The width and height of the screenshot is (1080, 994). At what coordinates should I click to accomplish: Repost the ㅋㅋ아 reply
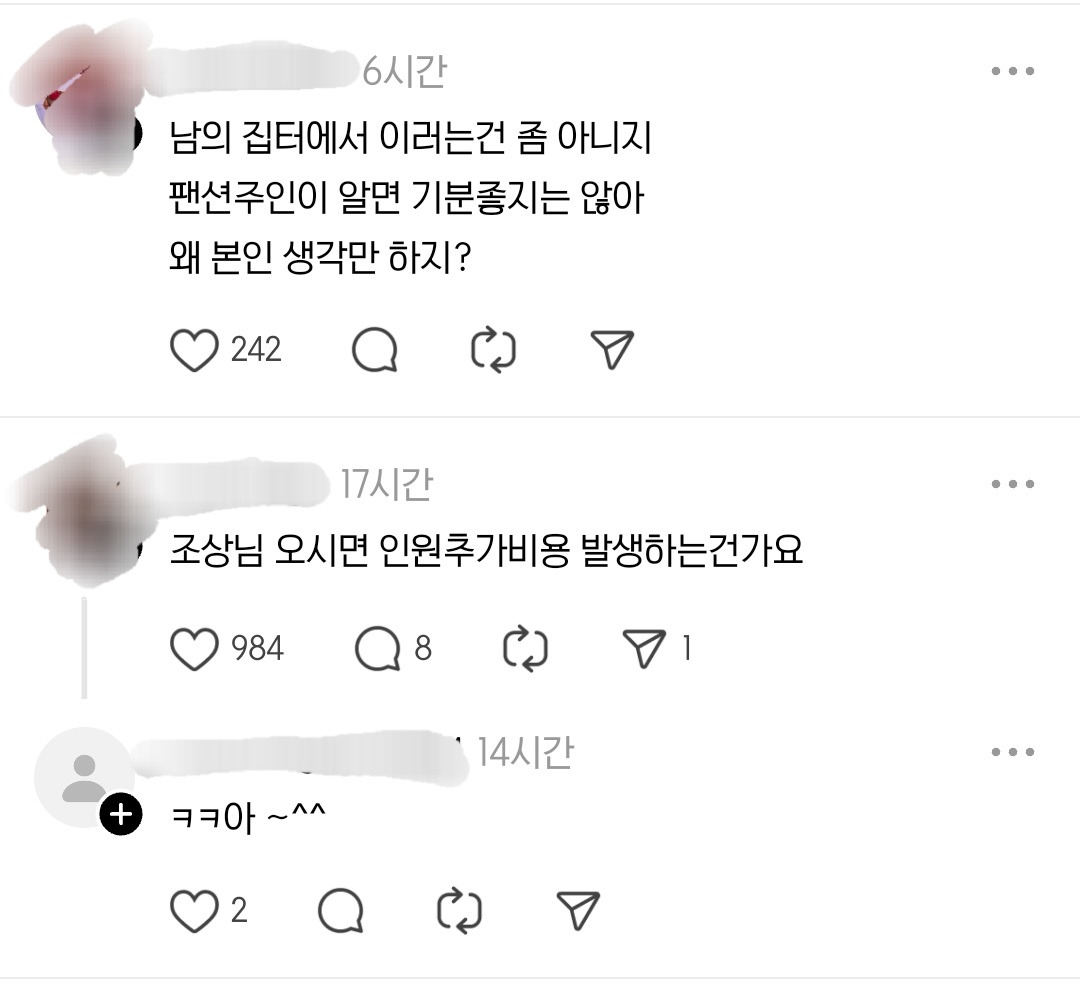(459, 911)
